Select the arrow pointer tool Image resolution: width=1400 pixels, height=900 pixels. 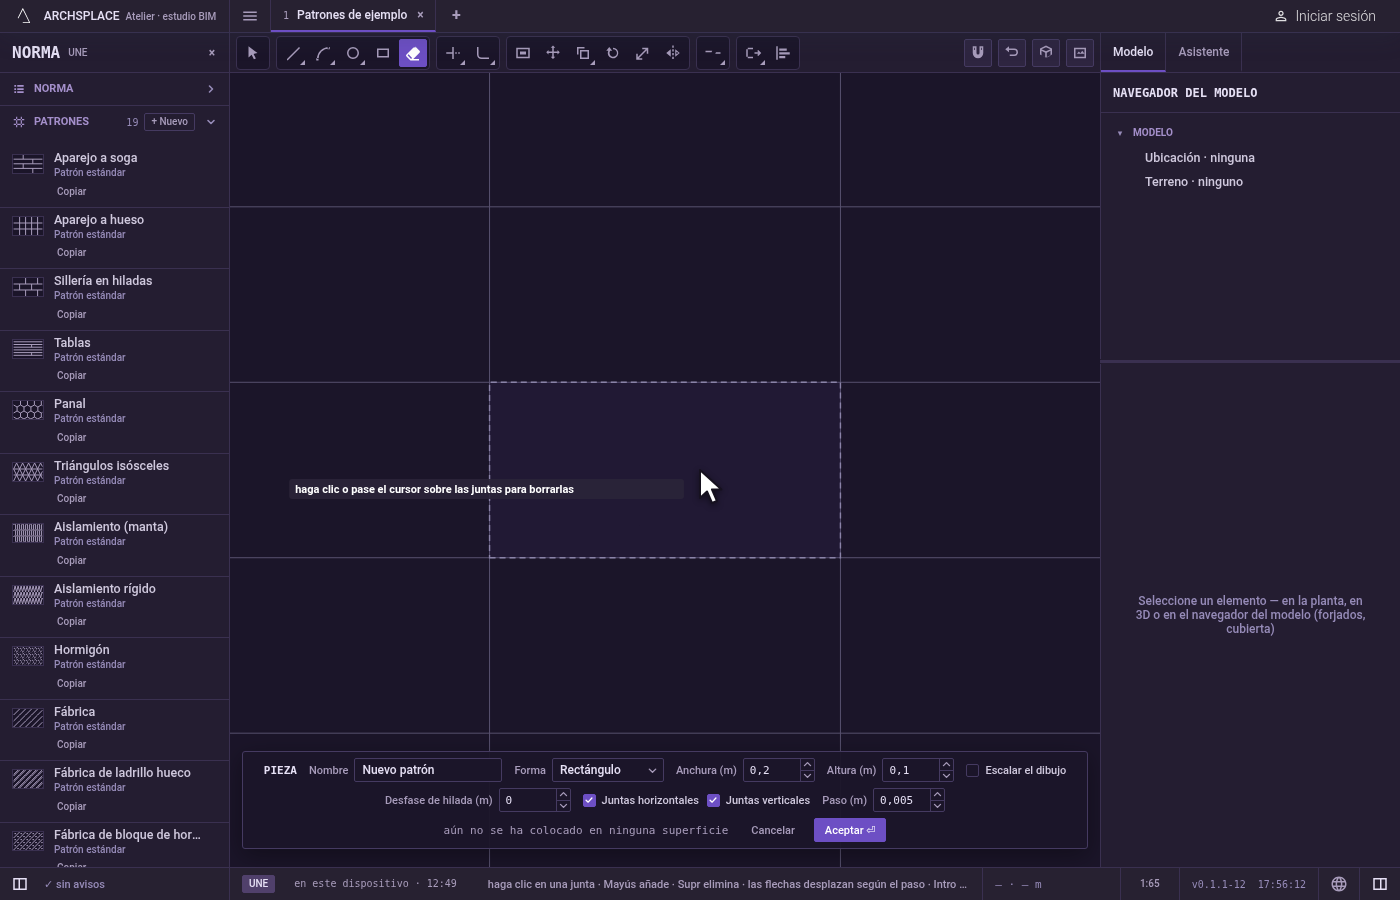[x=252, y=53]
